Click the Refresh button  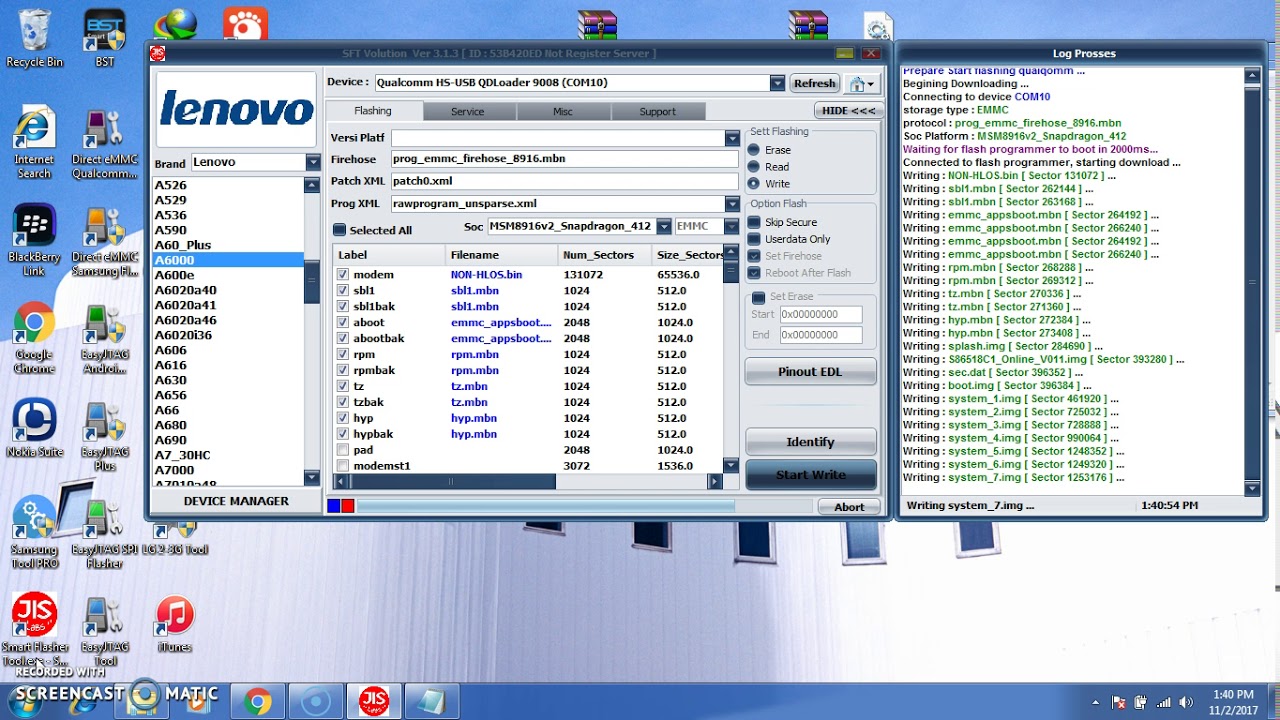tap(814, 84)
